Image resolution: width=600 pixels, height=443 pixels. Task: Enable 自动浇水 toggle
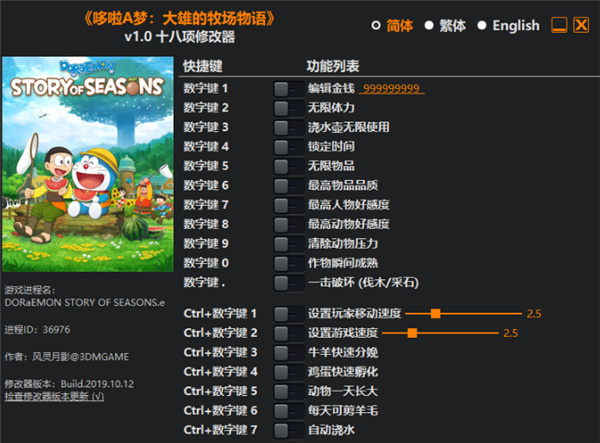pos(289,430)
